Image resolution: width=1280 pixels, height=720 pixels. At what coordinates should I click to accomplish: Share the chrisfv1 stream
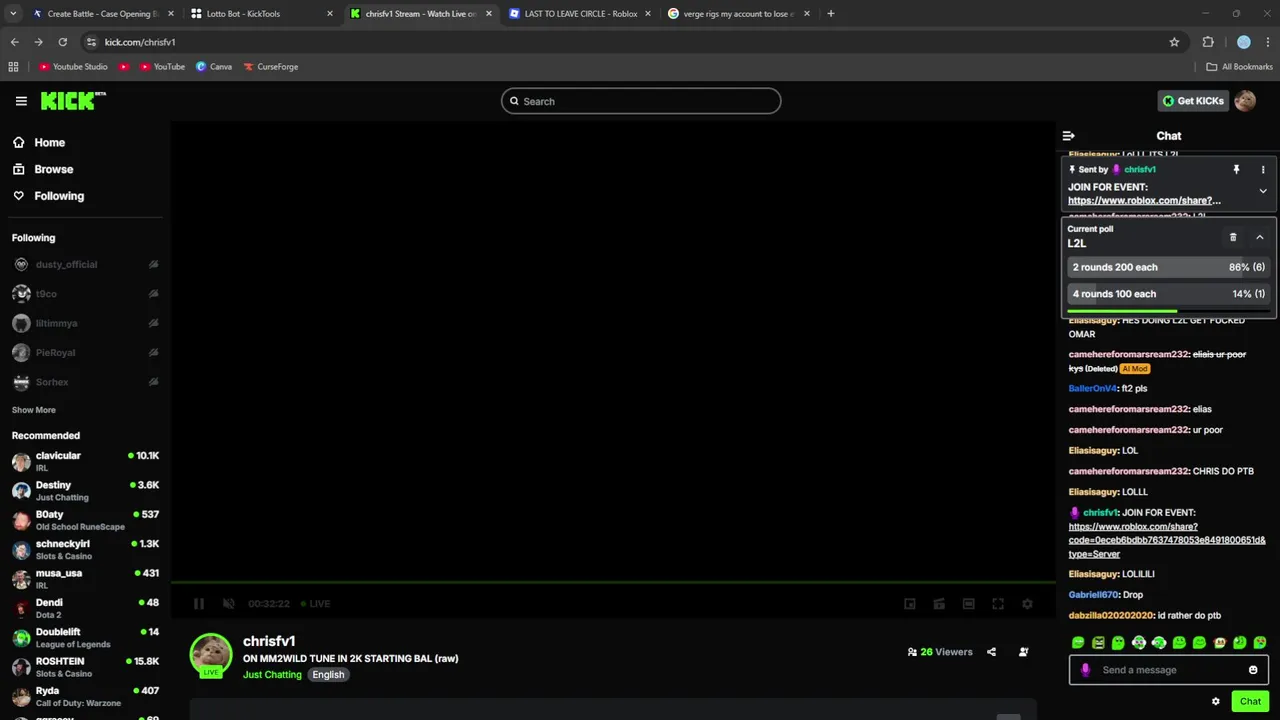click(x=991, y=652)
